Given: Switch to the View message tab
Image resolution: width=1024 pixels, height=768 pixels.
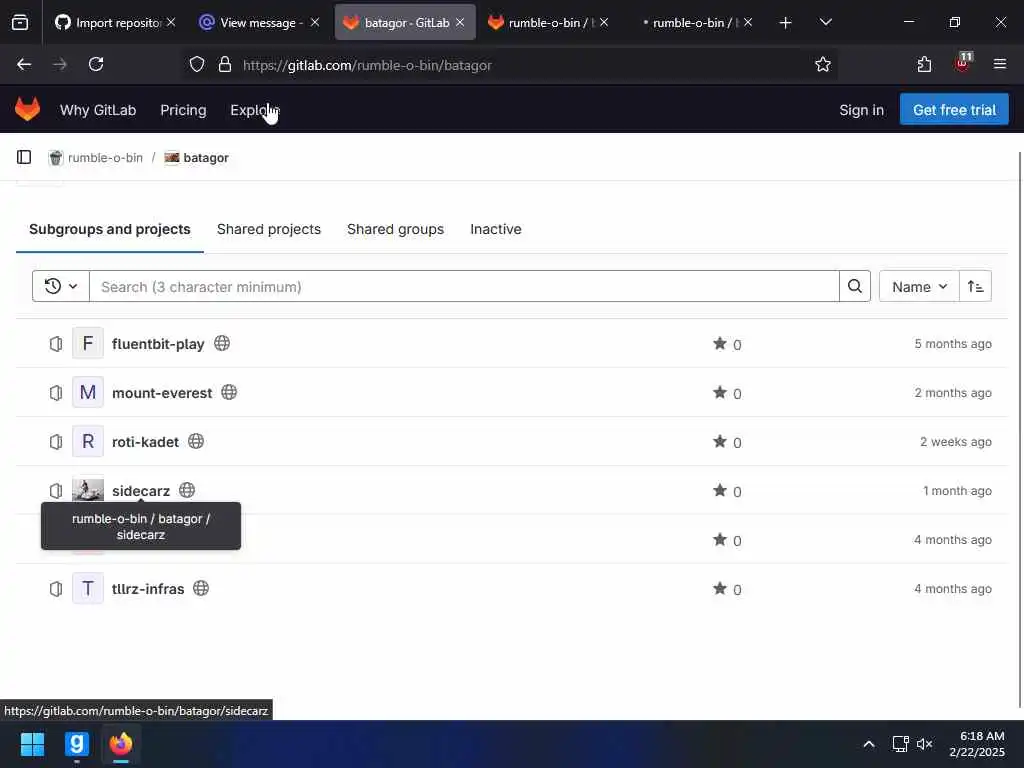Looking at the screenshot, I should pyautogui.click(x=259, y=22).
